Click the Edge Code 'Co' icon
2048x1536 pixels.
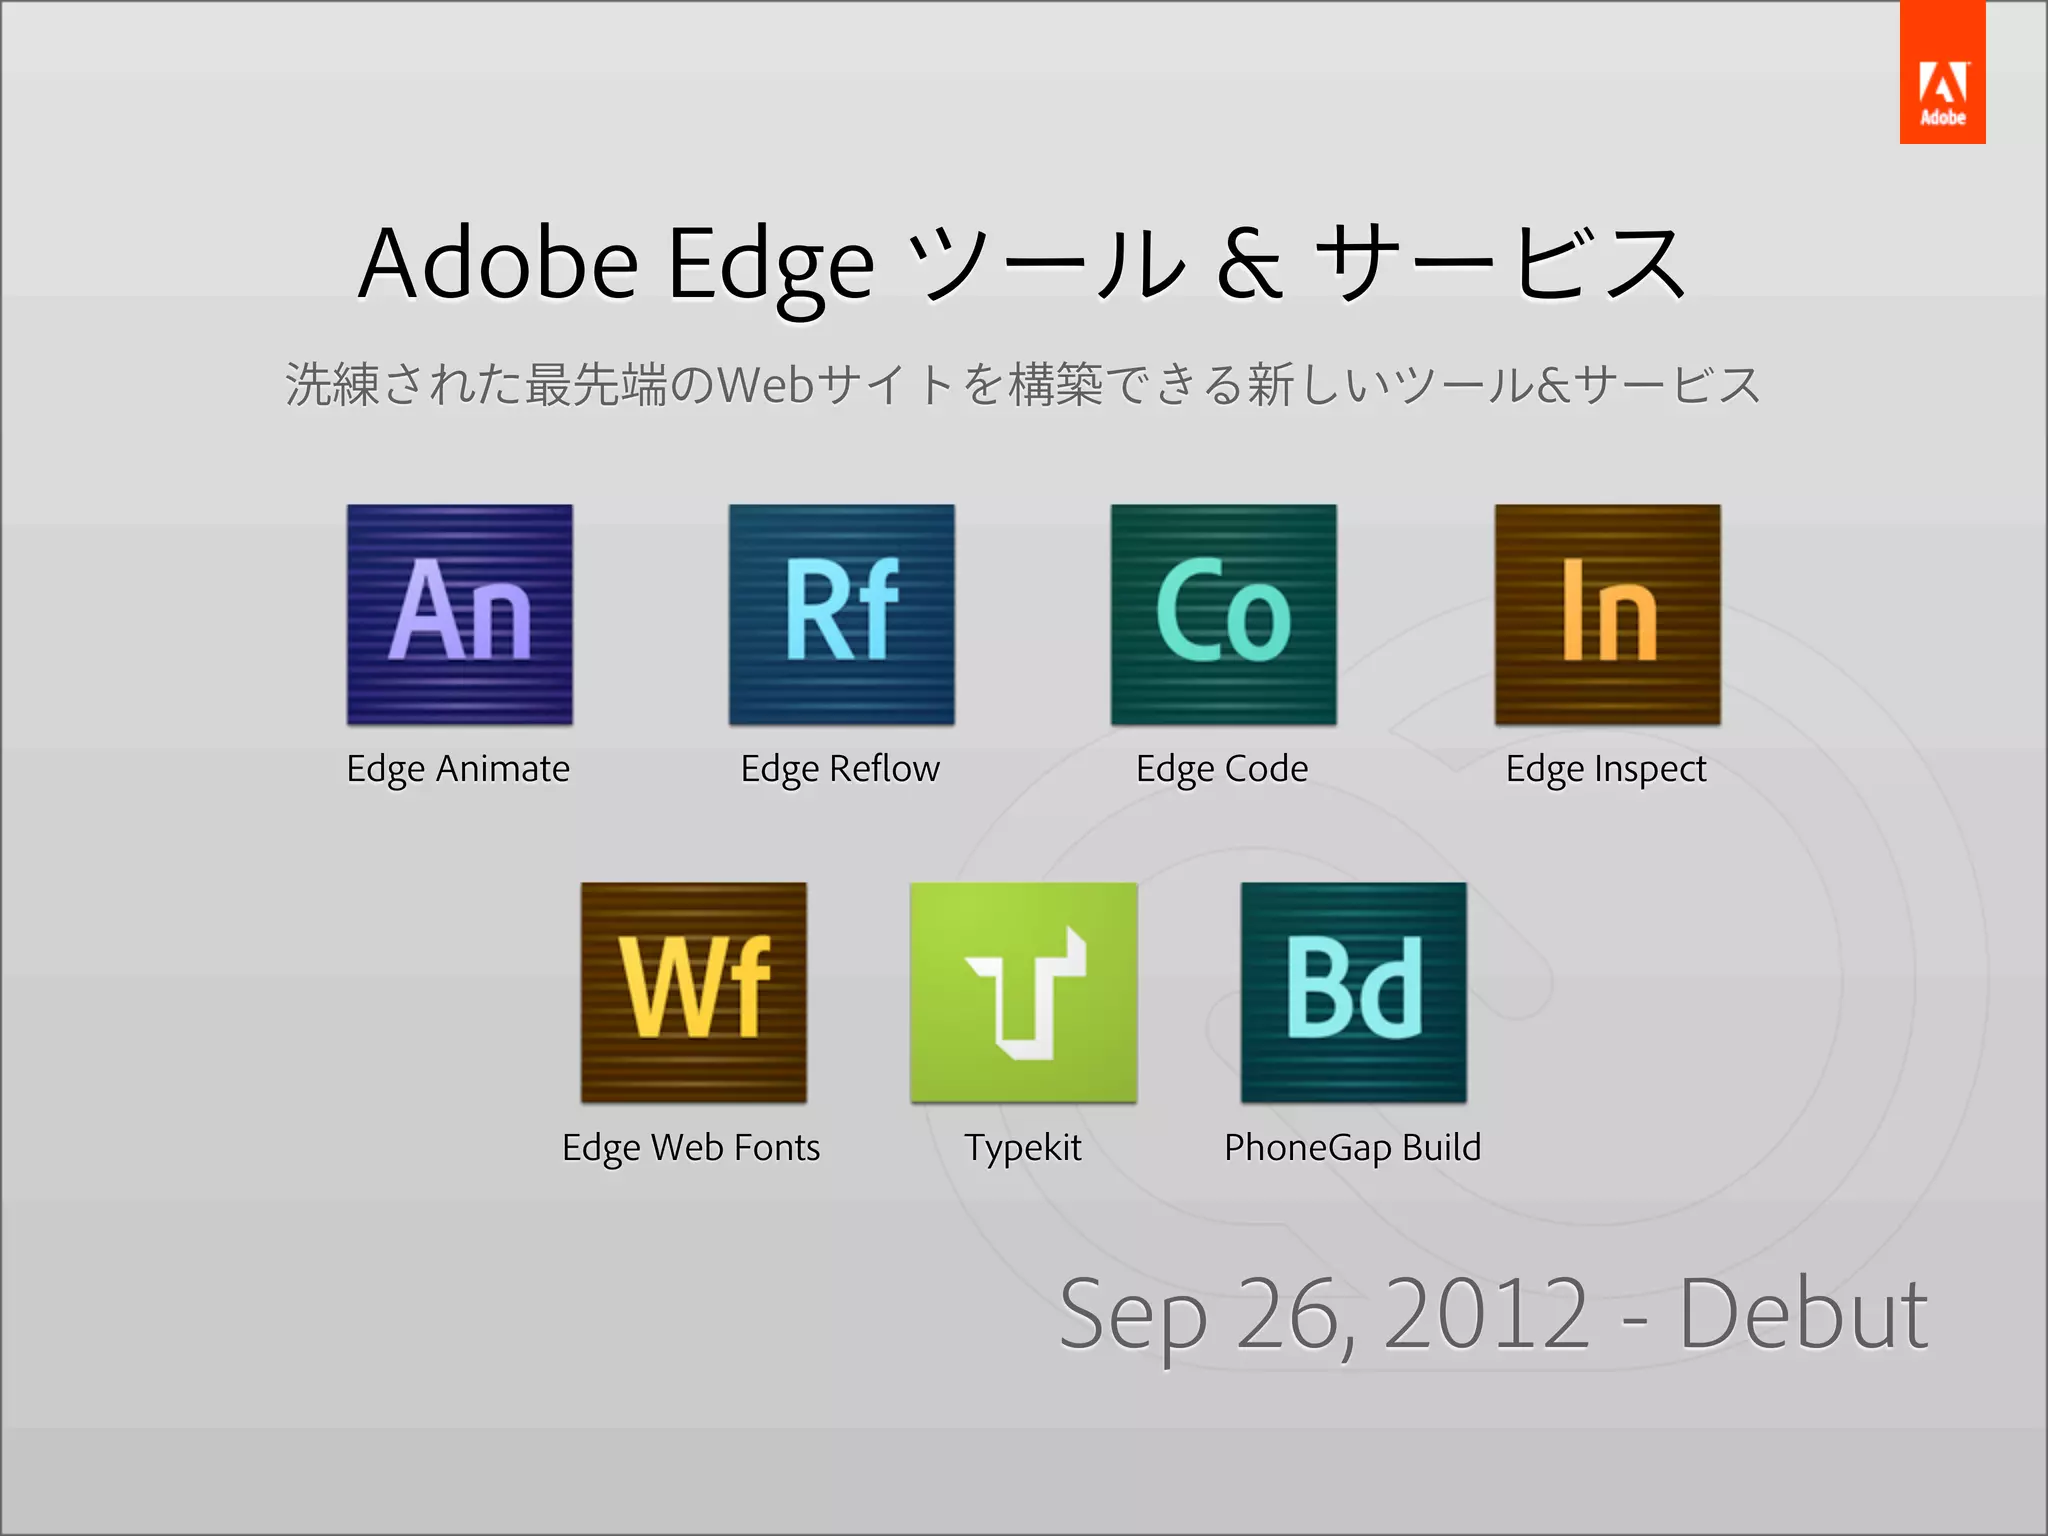pos(1224,614)
